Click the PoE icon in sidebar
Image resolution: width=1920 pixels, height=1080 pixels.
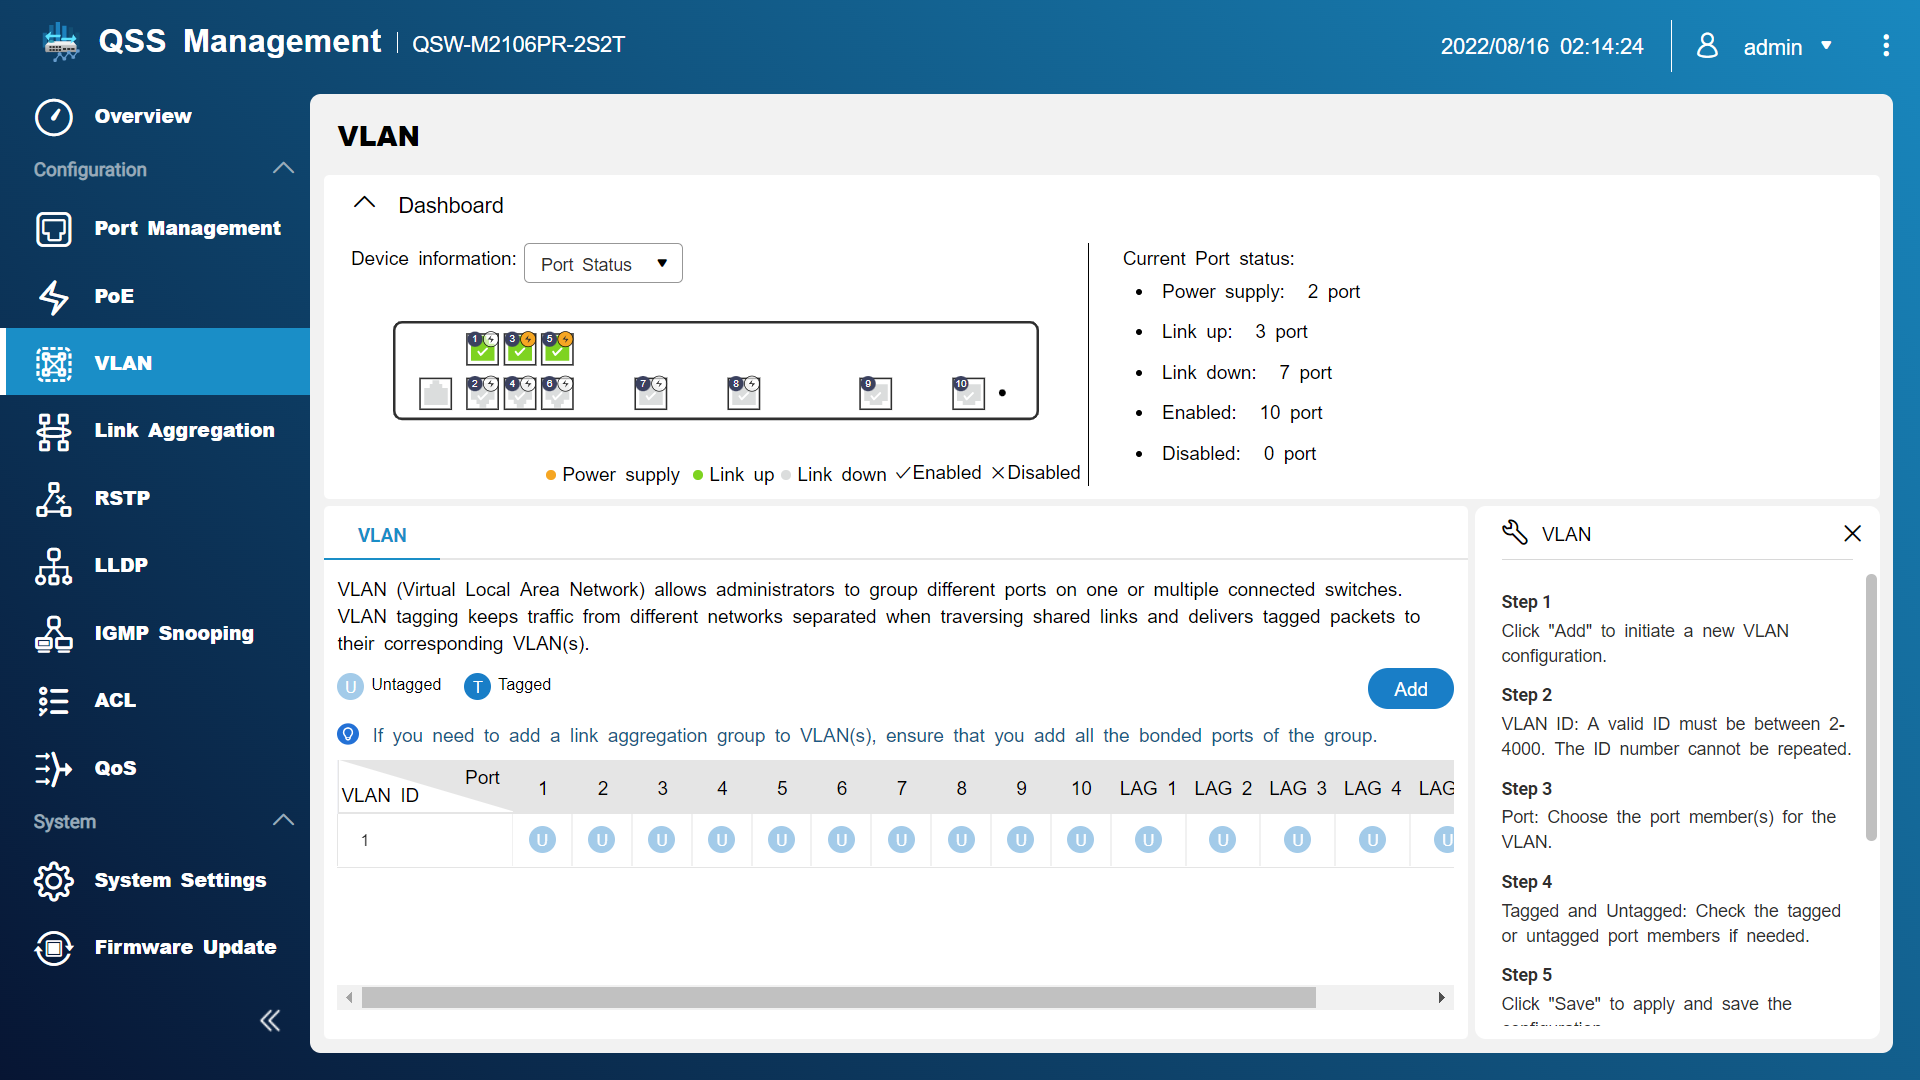pos(53,295)
